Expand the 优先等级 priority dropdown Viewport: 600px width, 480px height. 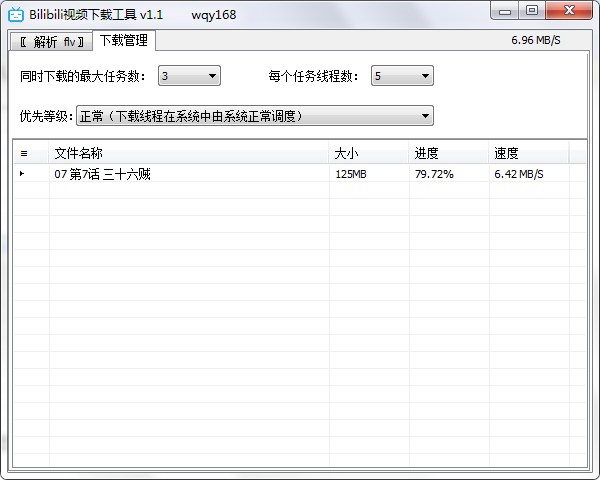click(x=255, y=116)
